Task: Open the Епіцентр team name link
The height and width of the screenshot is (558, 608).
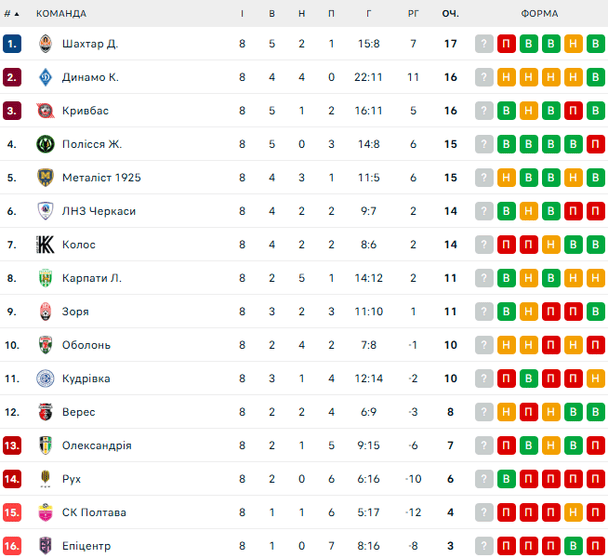Action: [86, 546]
